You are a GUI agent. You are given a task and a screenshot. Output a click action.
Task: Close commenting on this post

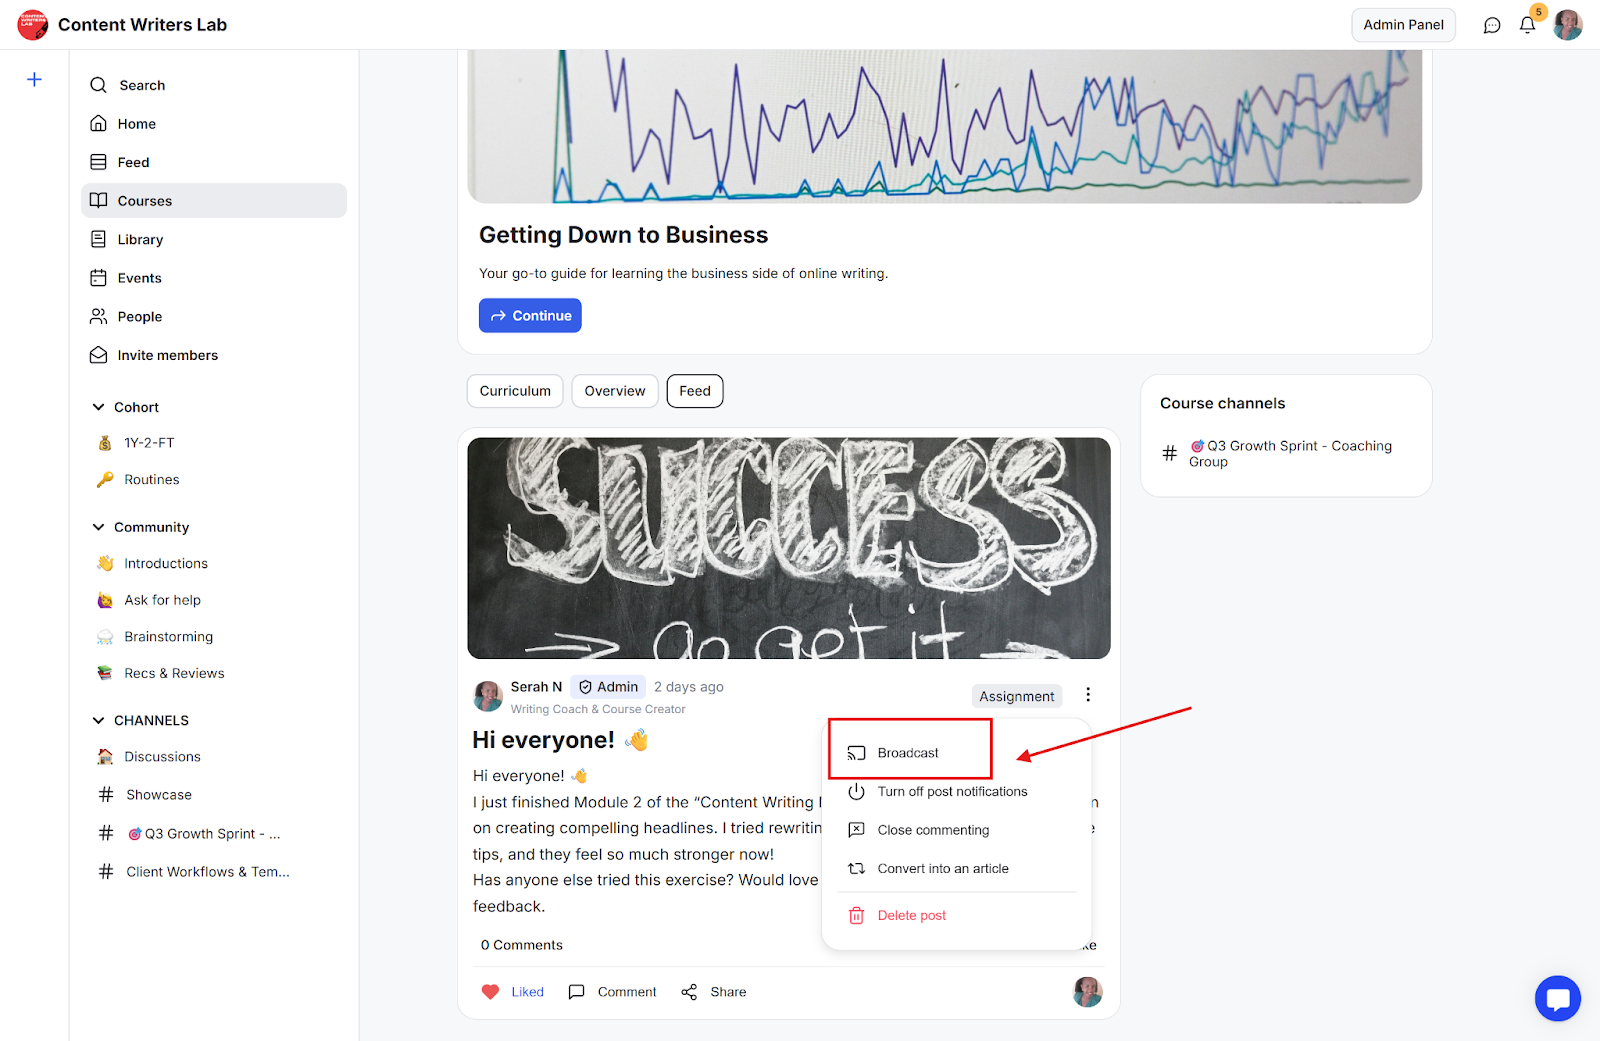pyautogui.click(x=932, y=830)
